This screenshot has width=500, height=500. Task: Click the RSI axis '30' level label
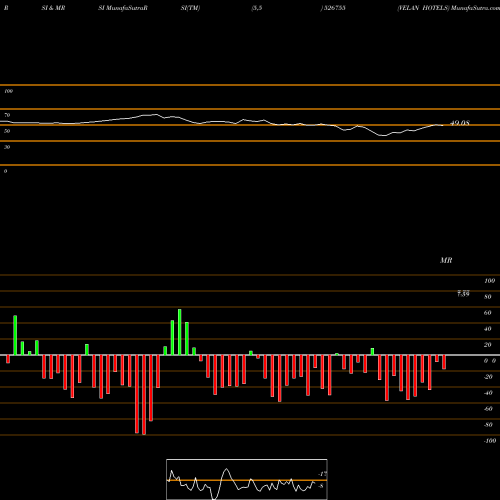coord(7,147)
